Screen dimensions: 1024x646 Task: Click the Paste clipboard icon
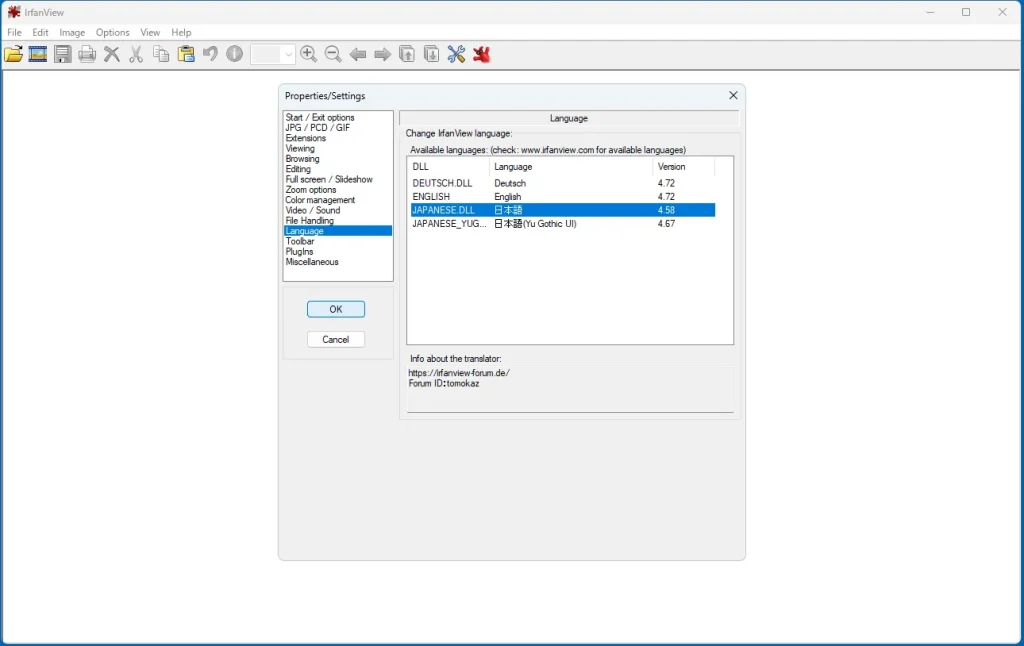click(x=186, y=54)
